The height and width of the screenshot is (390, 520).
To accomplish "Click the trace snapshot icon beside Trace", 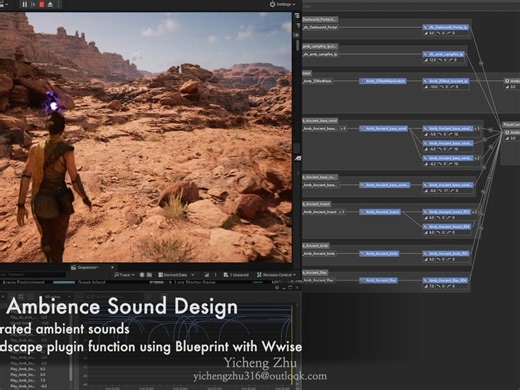I will [x=150, y=275].
